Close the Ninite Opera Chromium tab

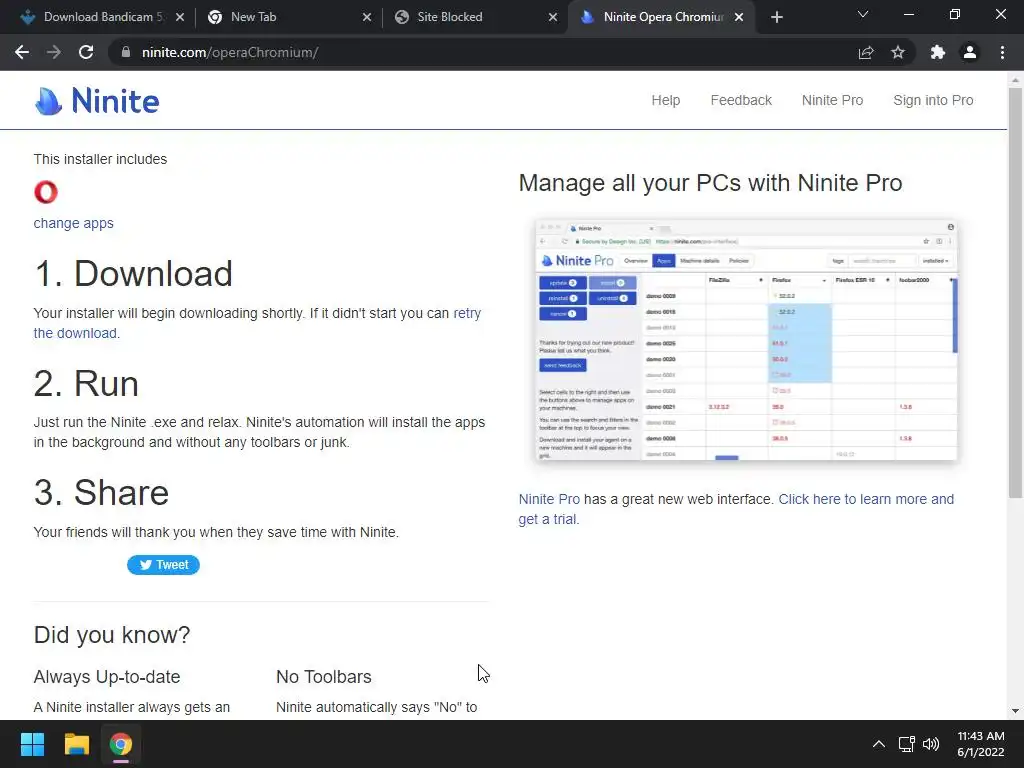(x=739, y=17)
